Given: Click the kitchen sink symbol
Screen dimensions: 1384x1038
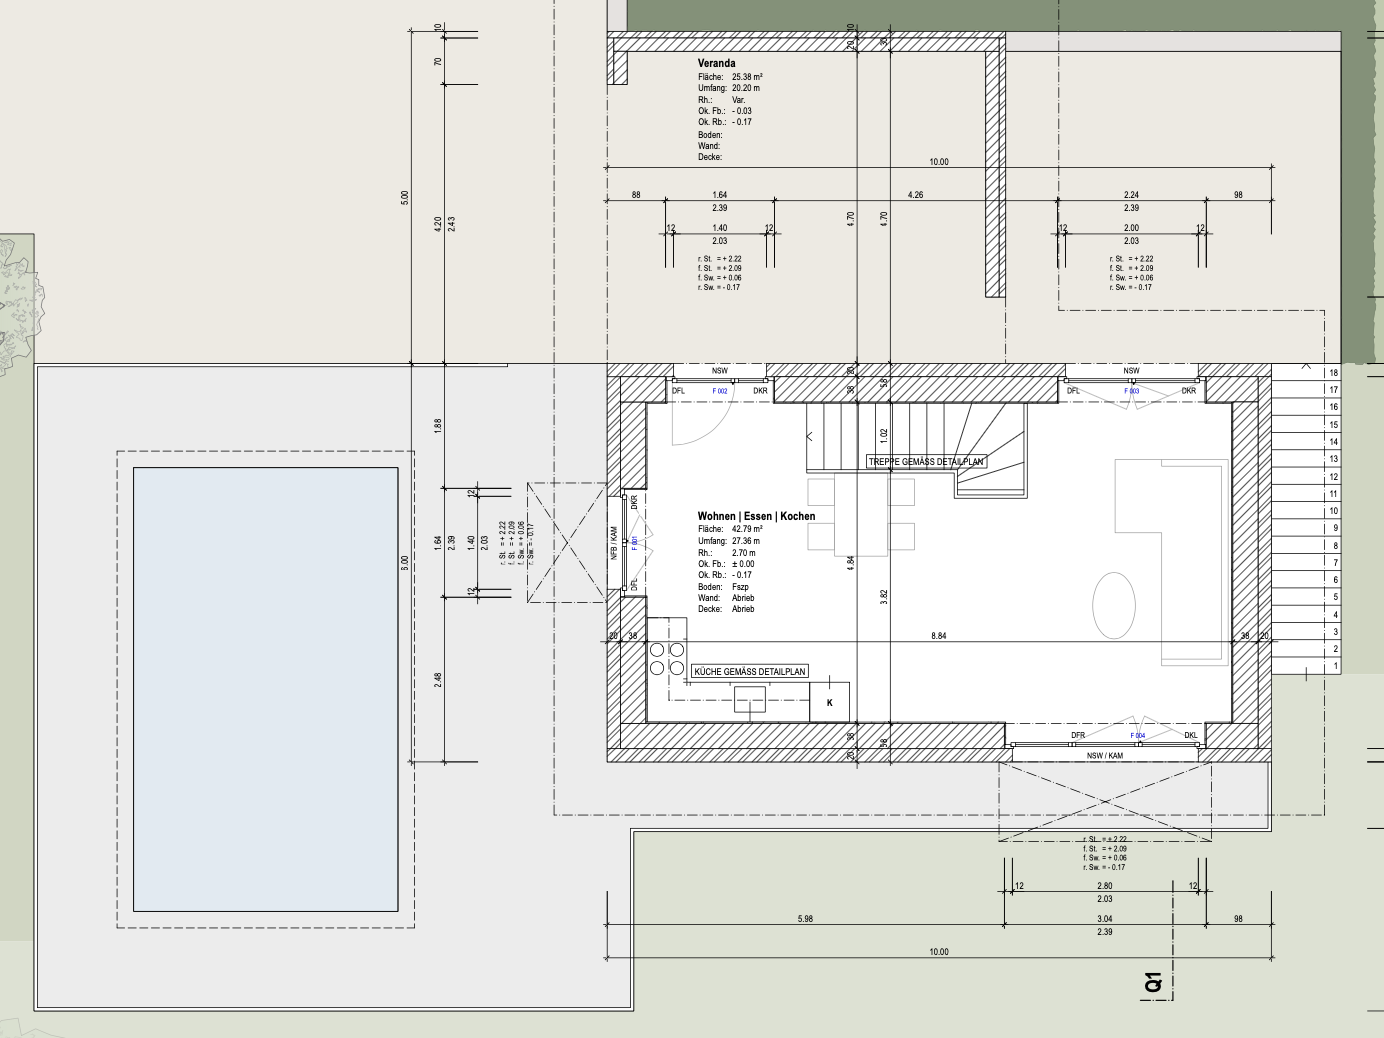Looking at the screenshot, I should 750,700.
